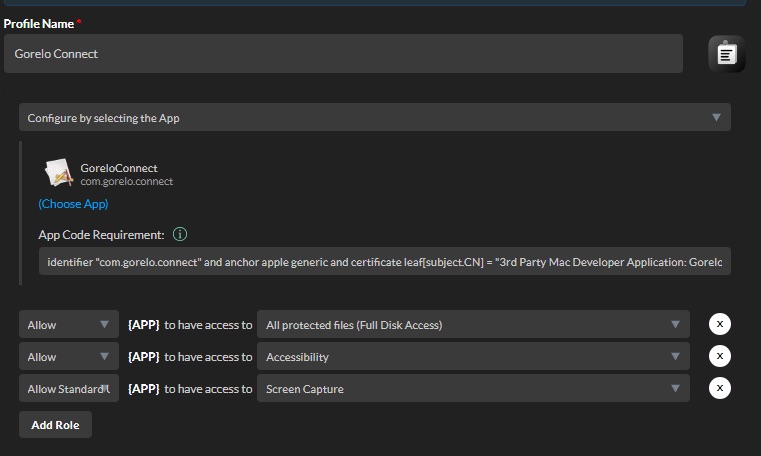Open Allow dropdown for Full Disk Access
This screenshot has height=456, width=761.
pyautogui.click(x=68, y=325)
